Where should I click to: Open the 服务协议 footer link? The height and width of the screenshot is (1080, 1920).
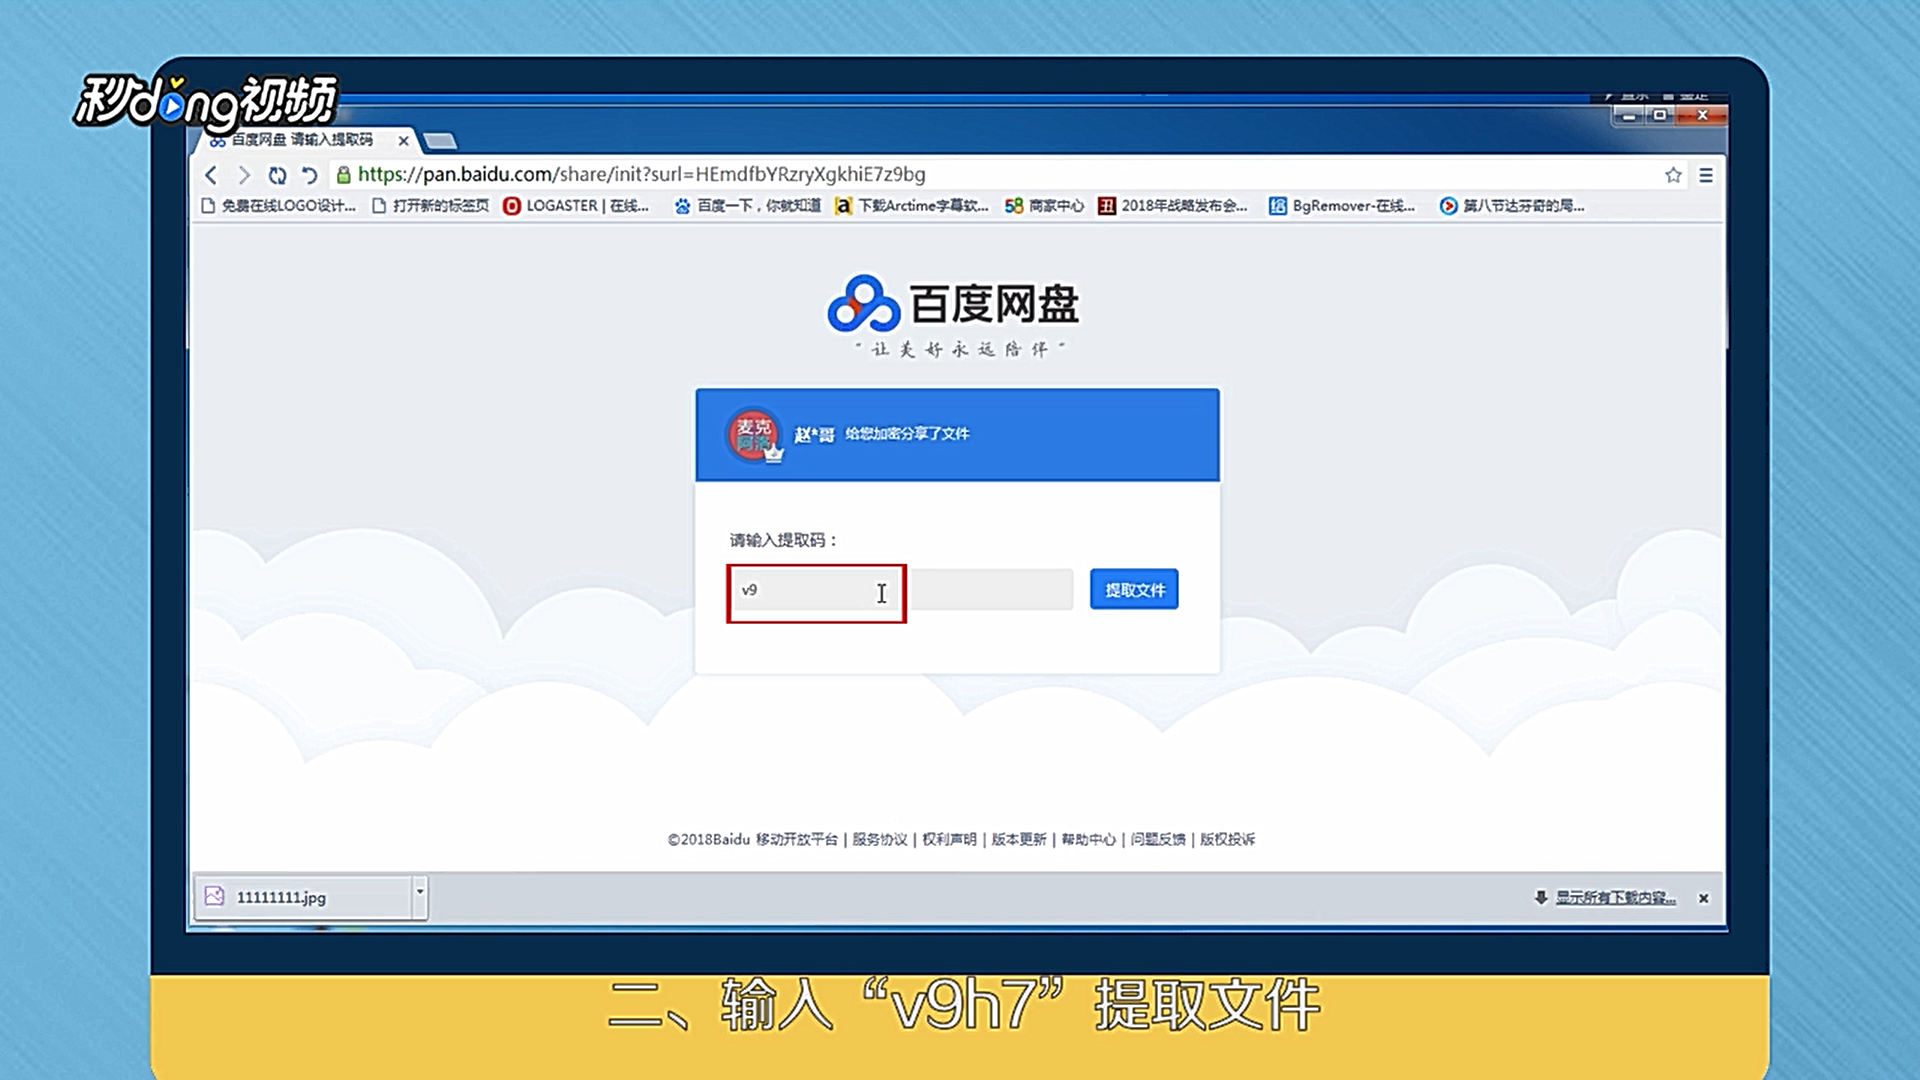[x=880, y=839]
